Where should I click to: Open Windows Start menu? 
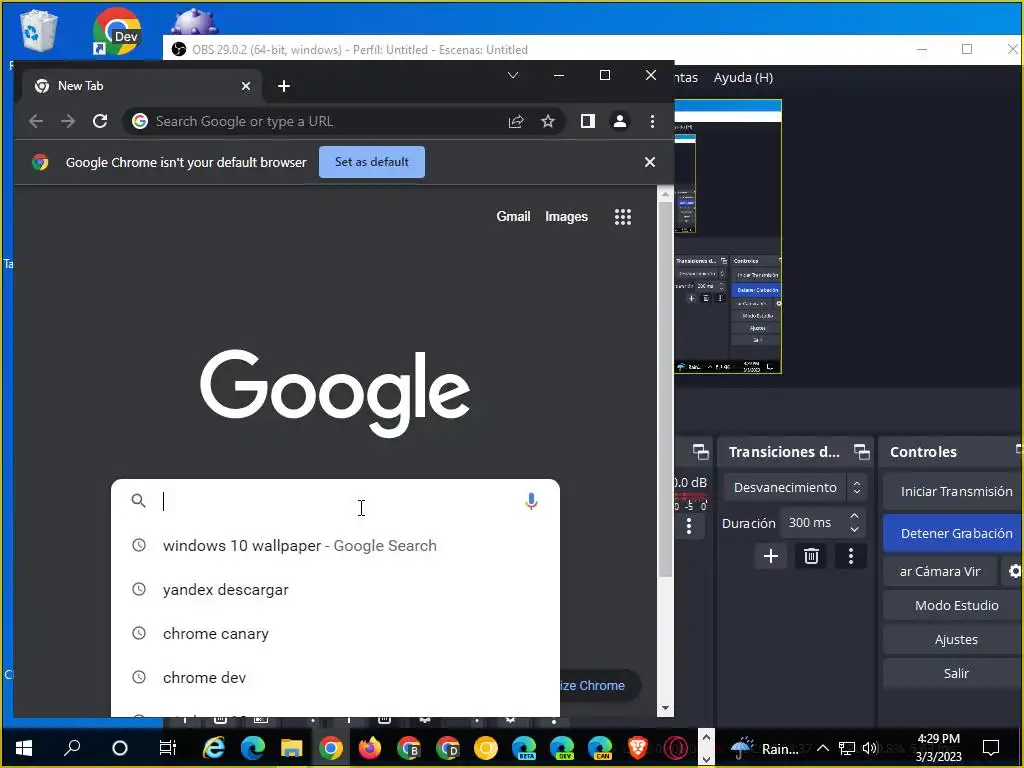click(x=24, y=748)
